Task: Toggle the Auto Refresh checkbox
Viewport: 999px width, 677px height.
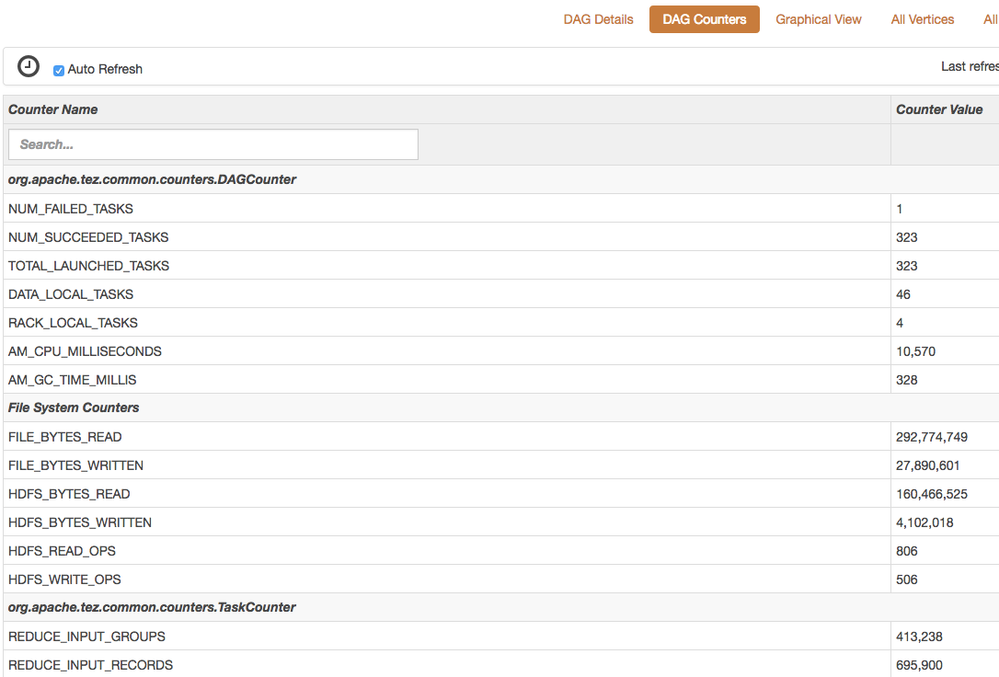Action: 59,70
